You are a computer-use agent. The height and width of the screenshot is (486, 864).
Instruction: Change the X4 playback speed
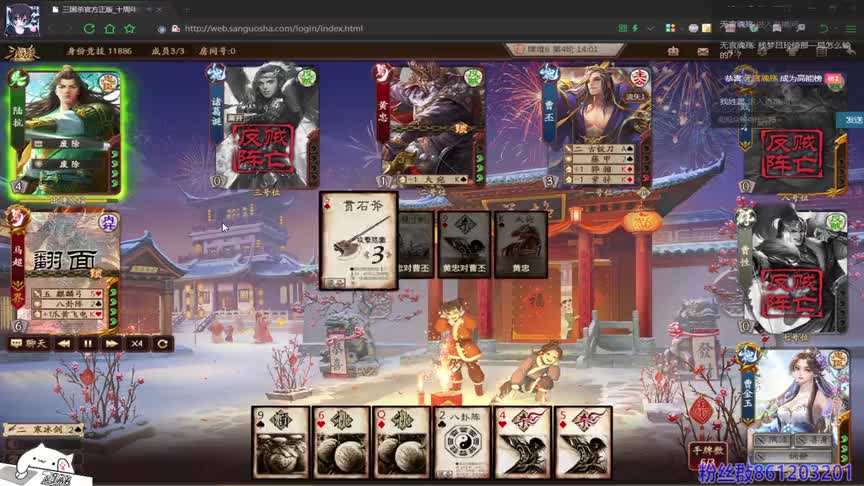(x=136, y=343)
